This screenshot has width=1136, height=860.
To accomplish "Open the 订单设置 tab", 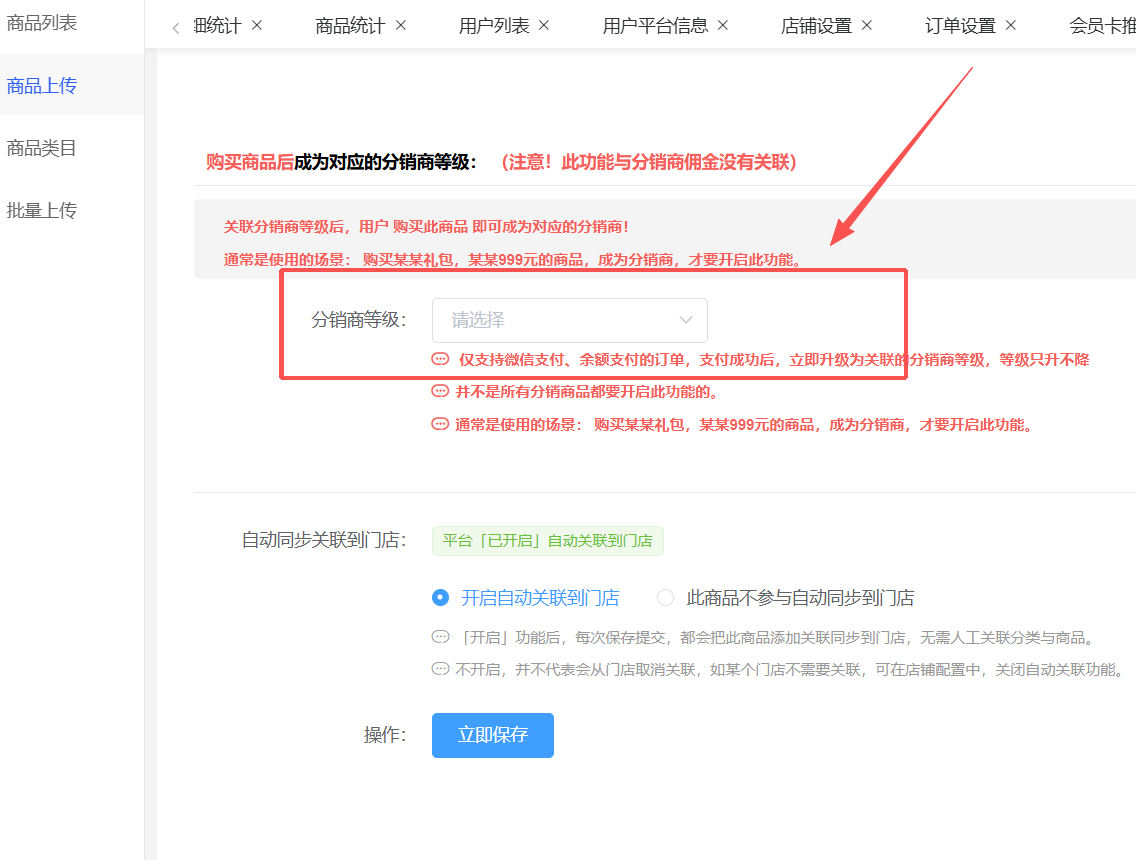I will (x=960, y=26).
